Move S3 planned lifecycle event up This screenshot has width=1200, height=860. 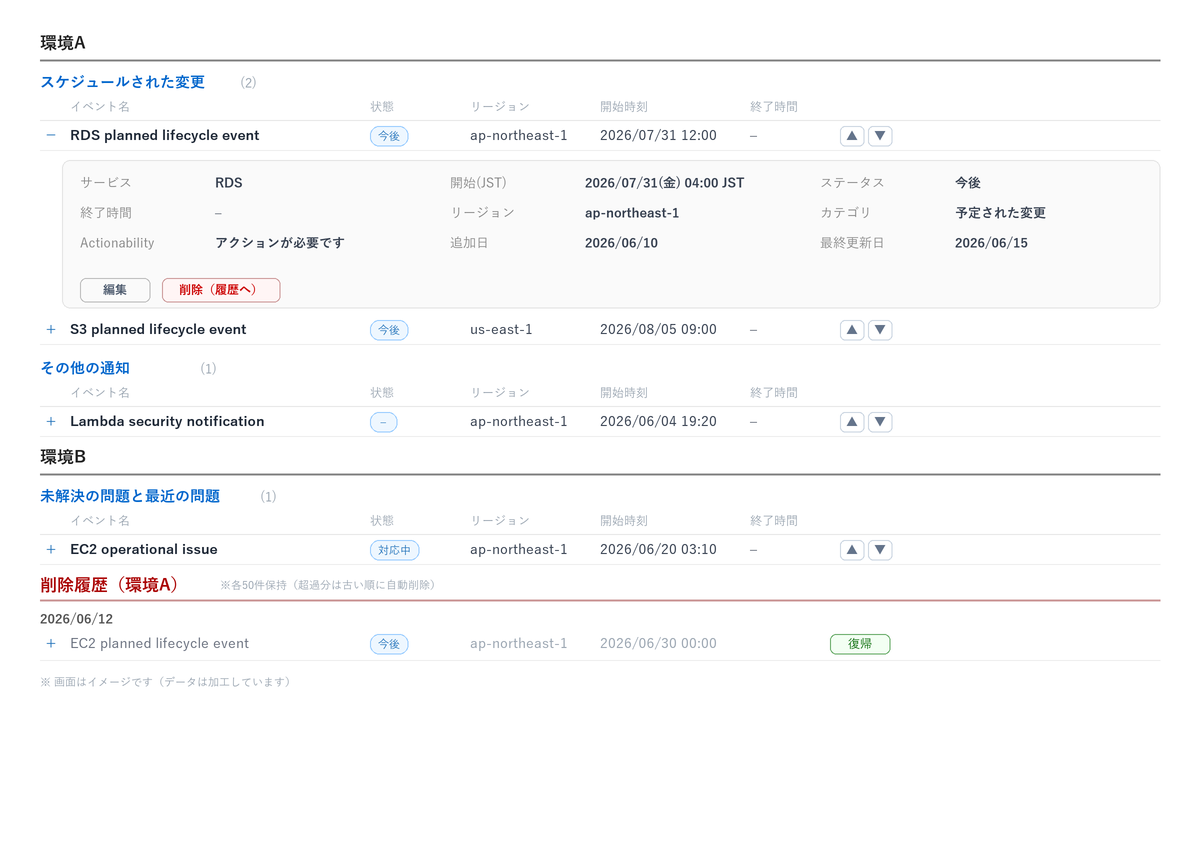(852, 330)
